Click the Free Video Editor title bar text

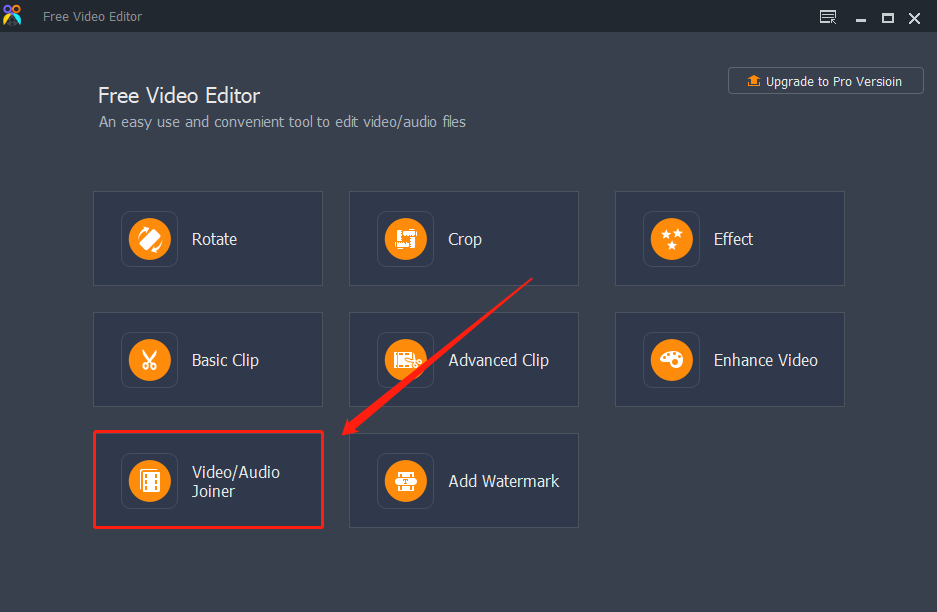click(92, 17)
